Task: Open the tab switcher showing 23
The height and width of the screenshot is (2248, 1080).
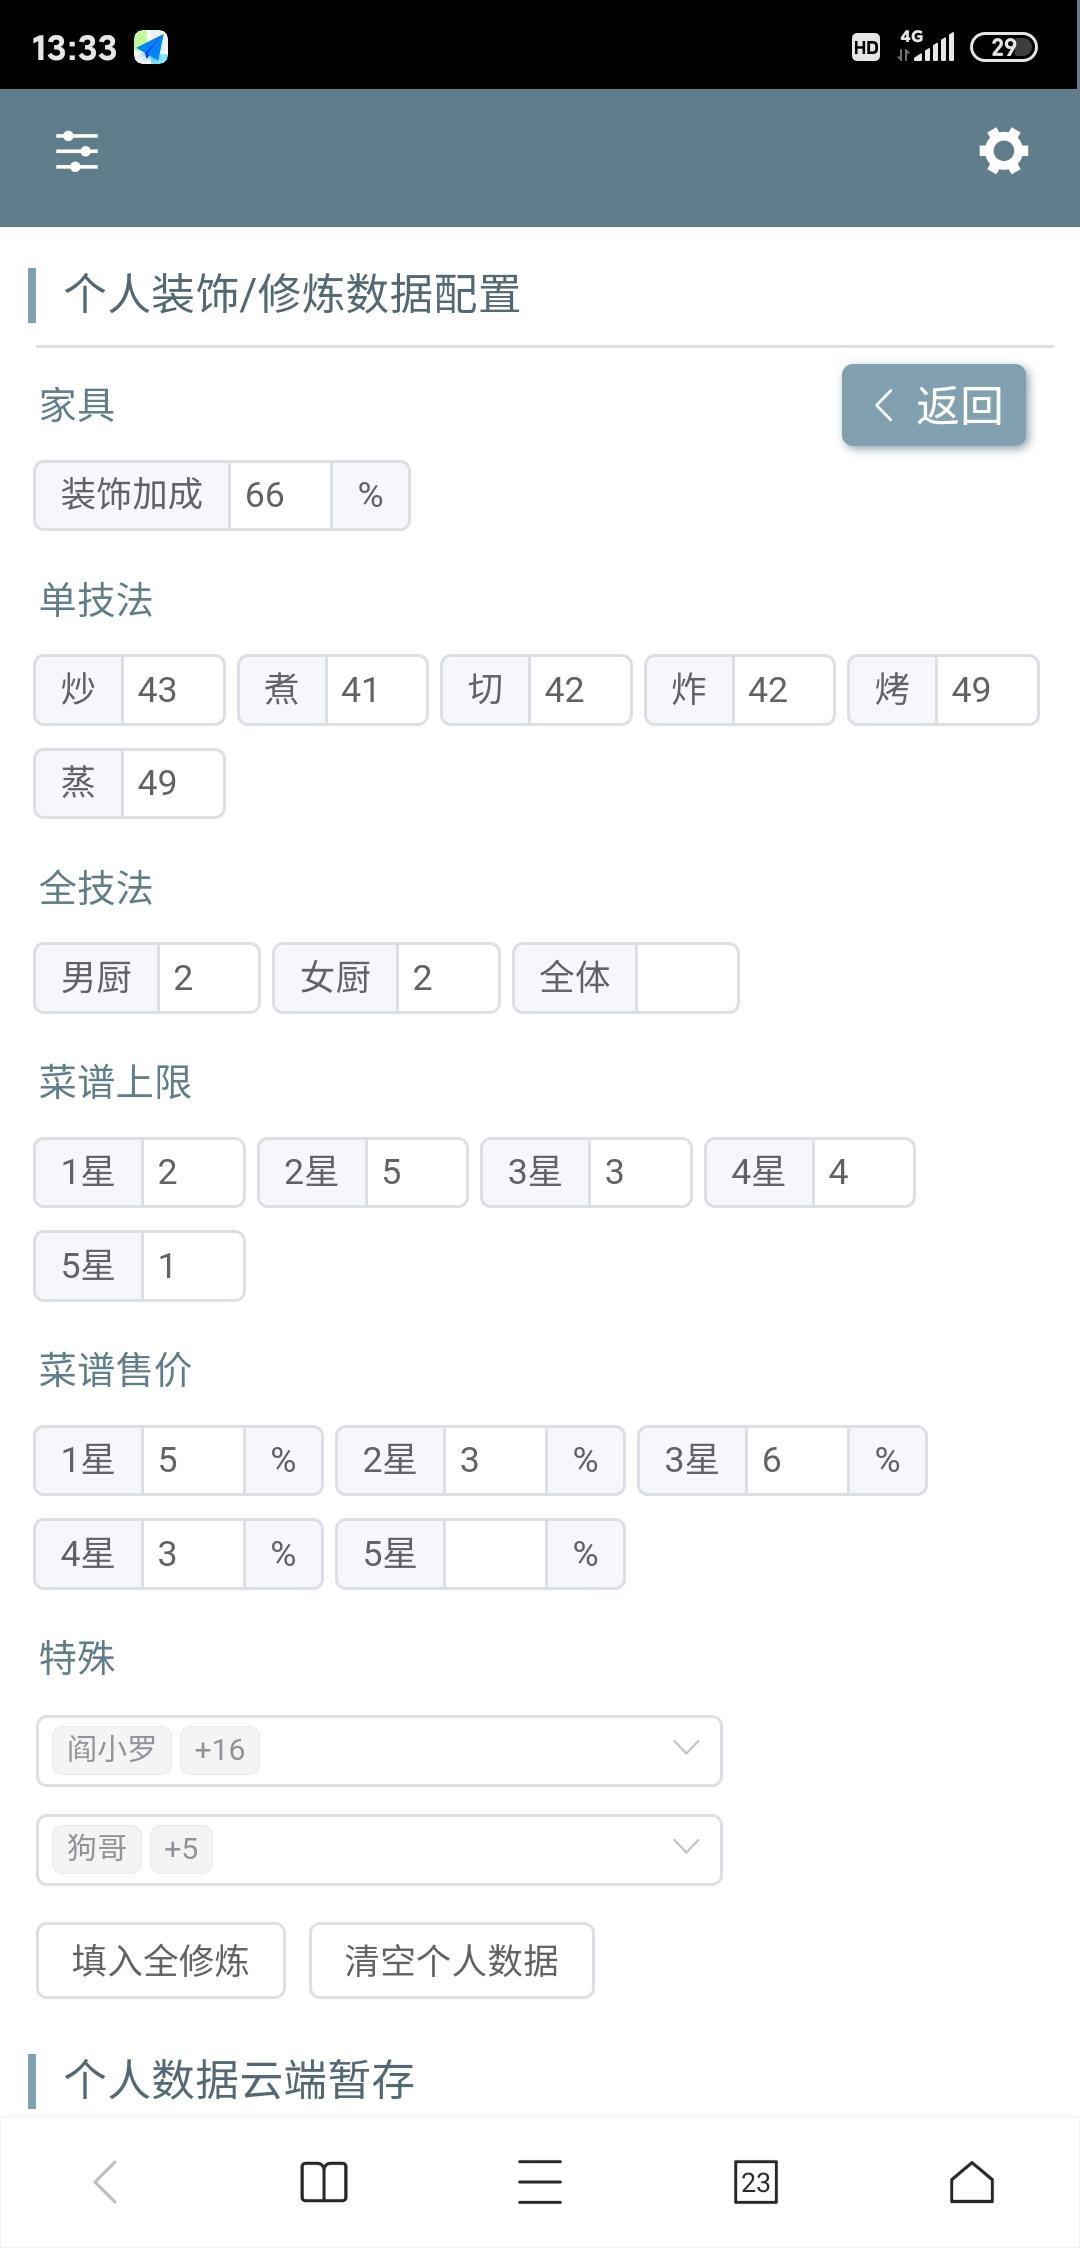Action: click(756, 2181)
